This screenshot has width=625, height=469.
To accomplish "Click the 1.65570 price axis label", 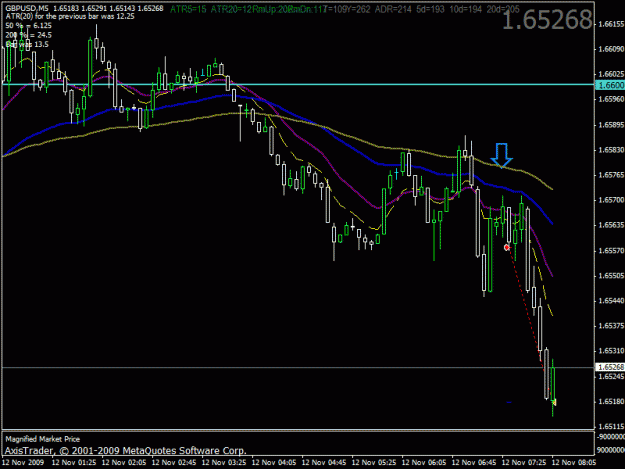I will (611, 251).
